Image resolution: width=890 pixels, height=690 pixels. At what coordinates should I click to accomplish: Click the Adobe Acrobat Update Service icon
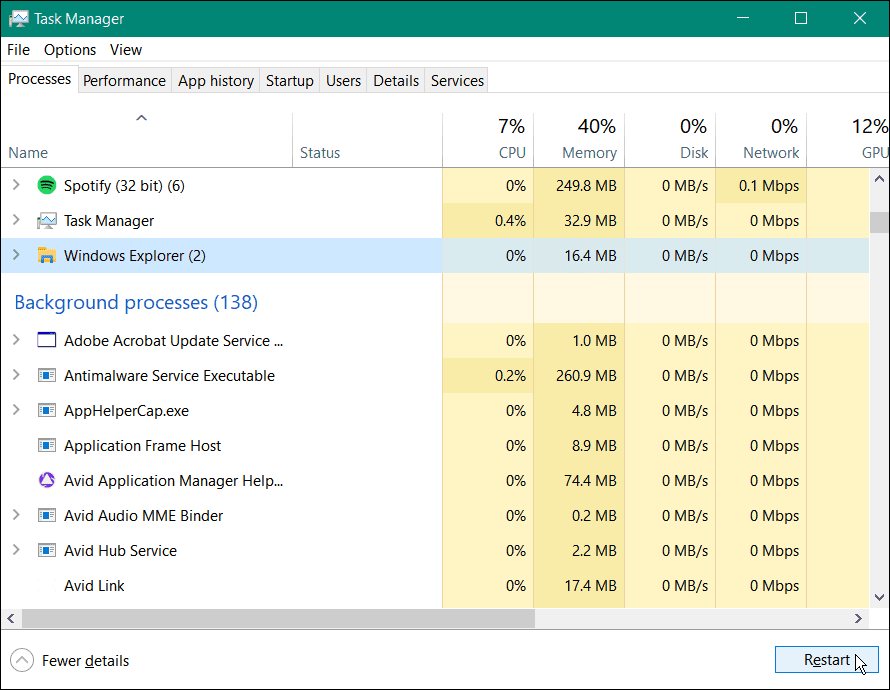click(x=46, y=340)
